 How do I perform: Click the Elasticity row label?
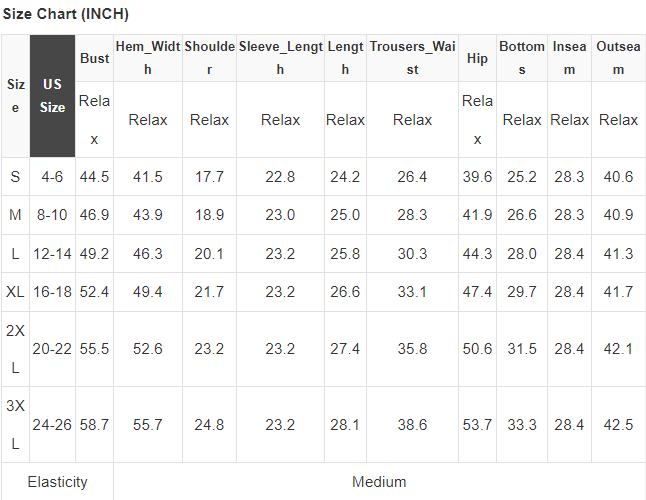(58, 482)
